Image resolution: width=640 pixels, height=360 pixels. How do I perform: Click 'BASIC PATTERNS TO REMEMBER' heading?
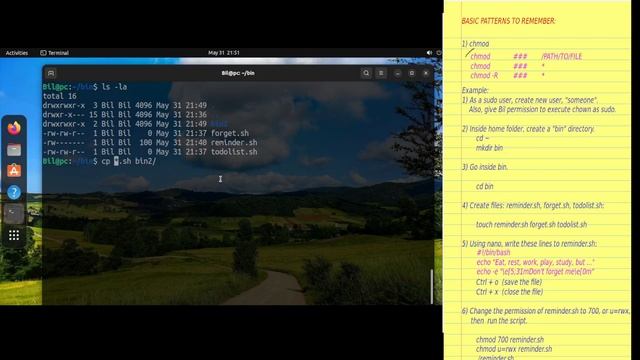pos(508,21)
